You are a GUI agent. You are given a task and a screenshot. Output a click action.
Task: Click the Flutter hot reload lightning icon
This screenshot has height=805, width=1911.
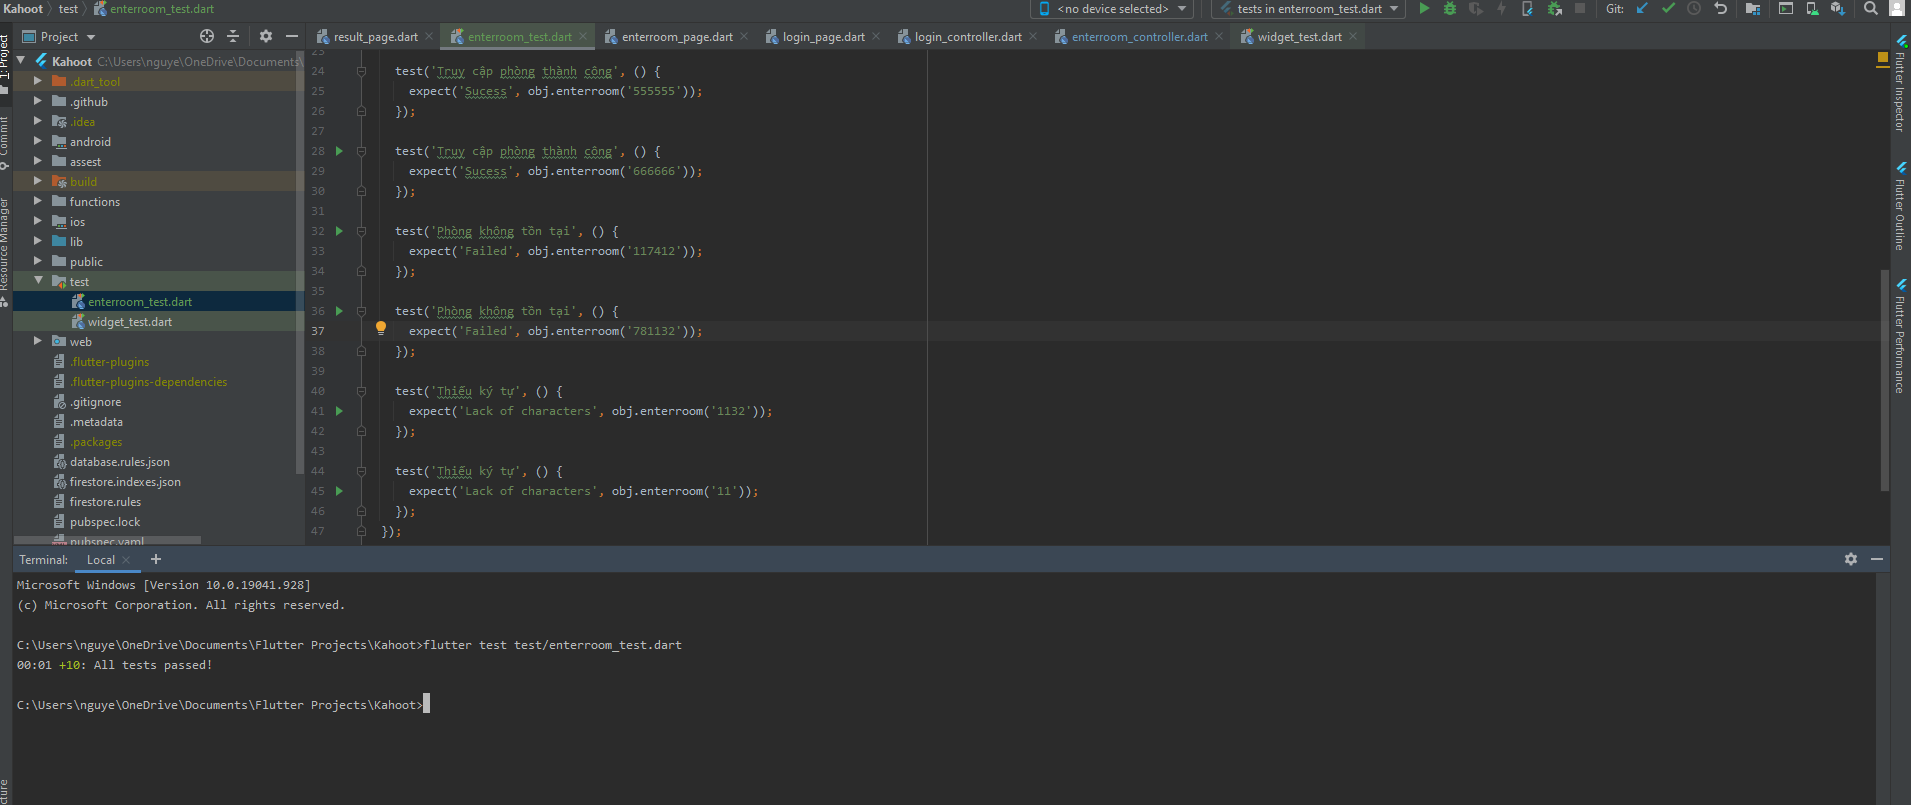(1501, 9)
